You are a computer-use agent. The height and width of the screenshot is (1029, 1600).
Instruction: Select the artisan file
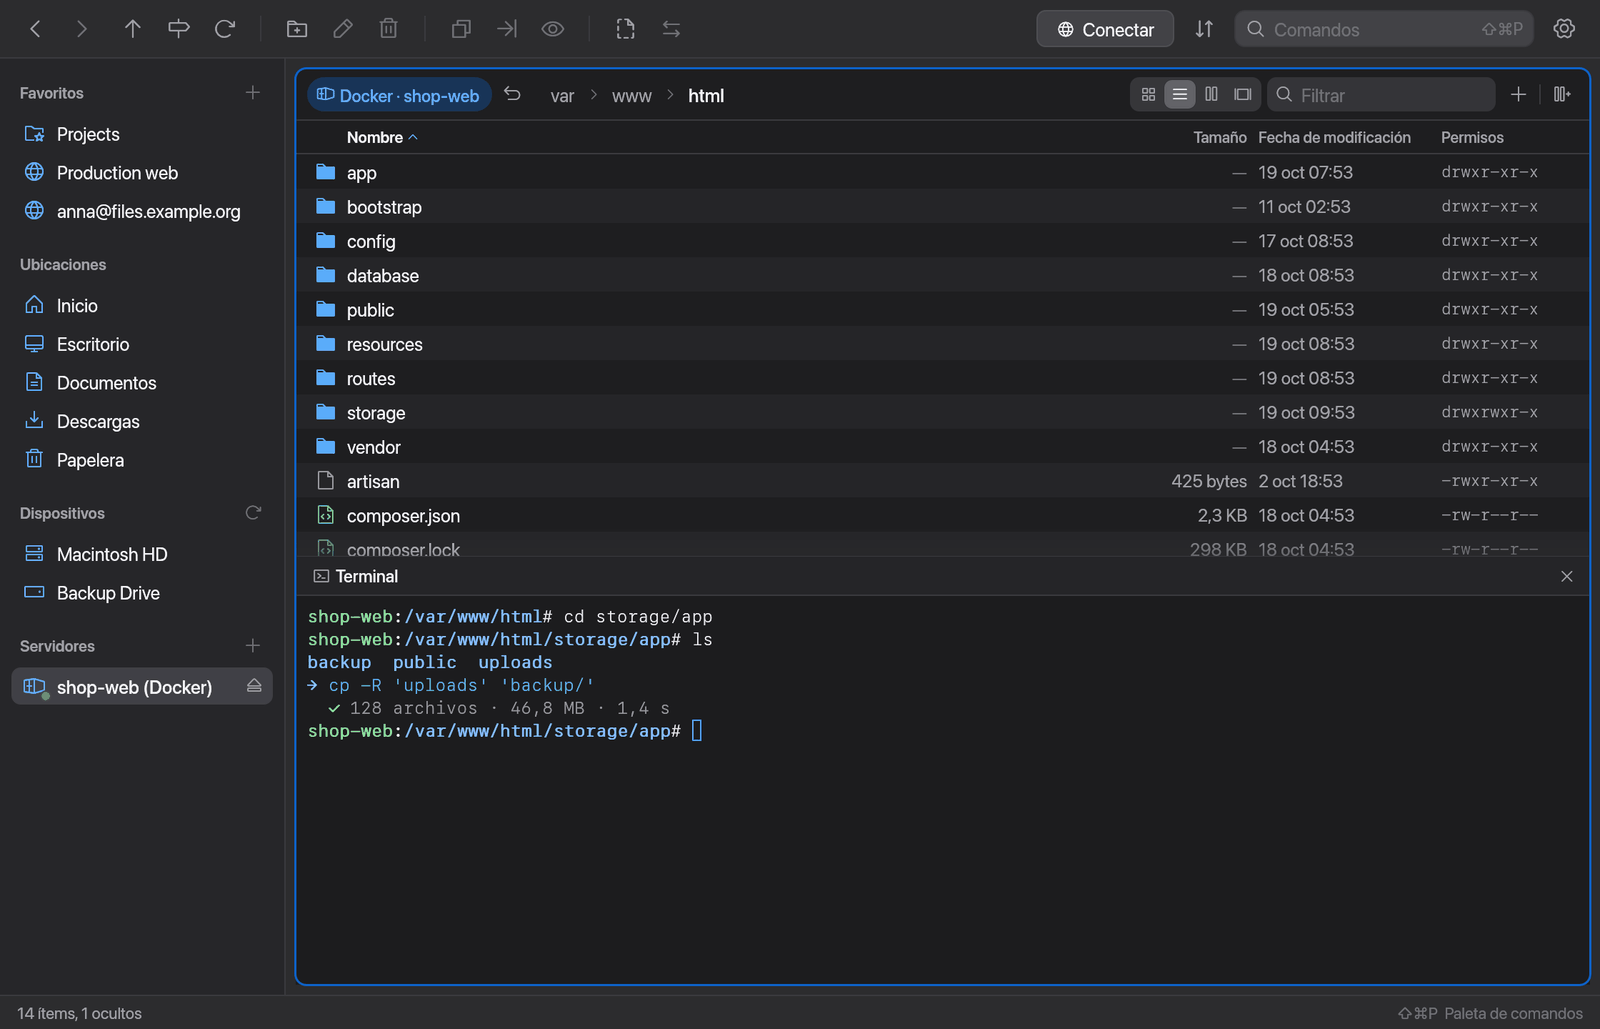[x=942, y=481]
